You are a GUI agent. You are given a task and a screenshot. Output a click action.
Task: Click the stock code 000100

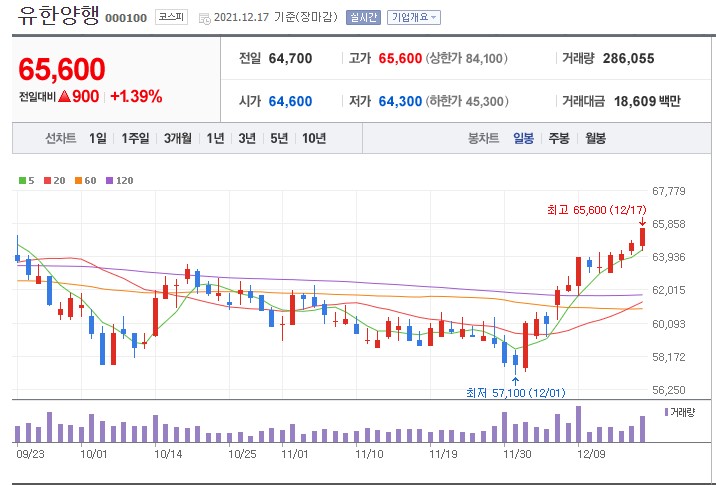126,18
